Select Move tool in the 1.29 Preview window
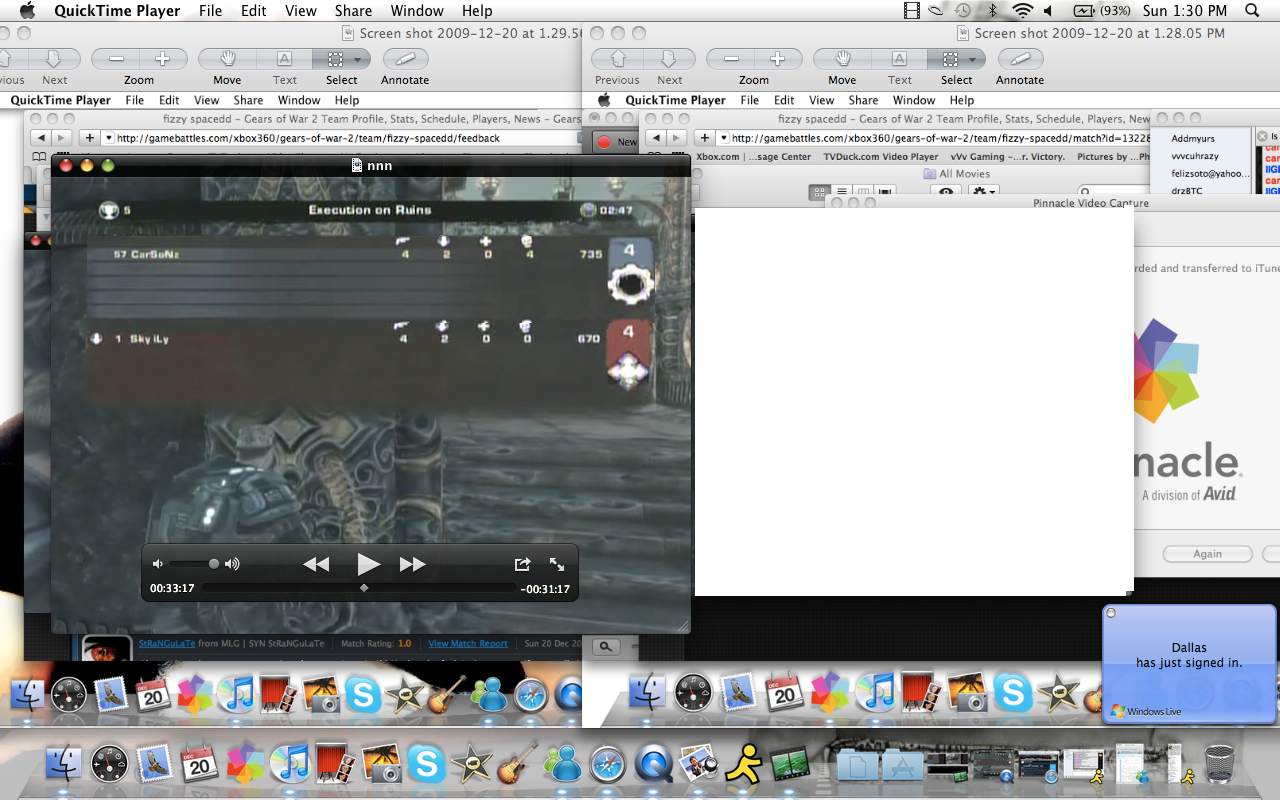This screenshot has height=800, width=1280. pyautogui.click(x=227, y=60)
